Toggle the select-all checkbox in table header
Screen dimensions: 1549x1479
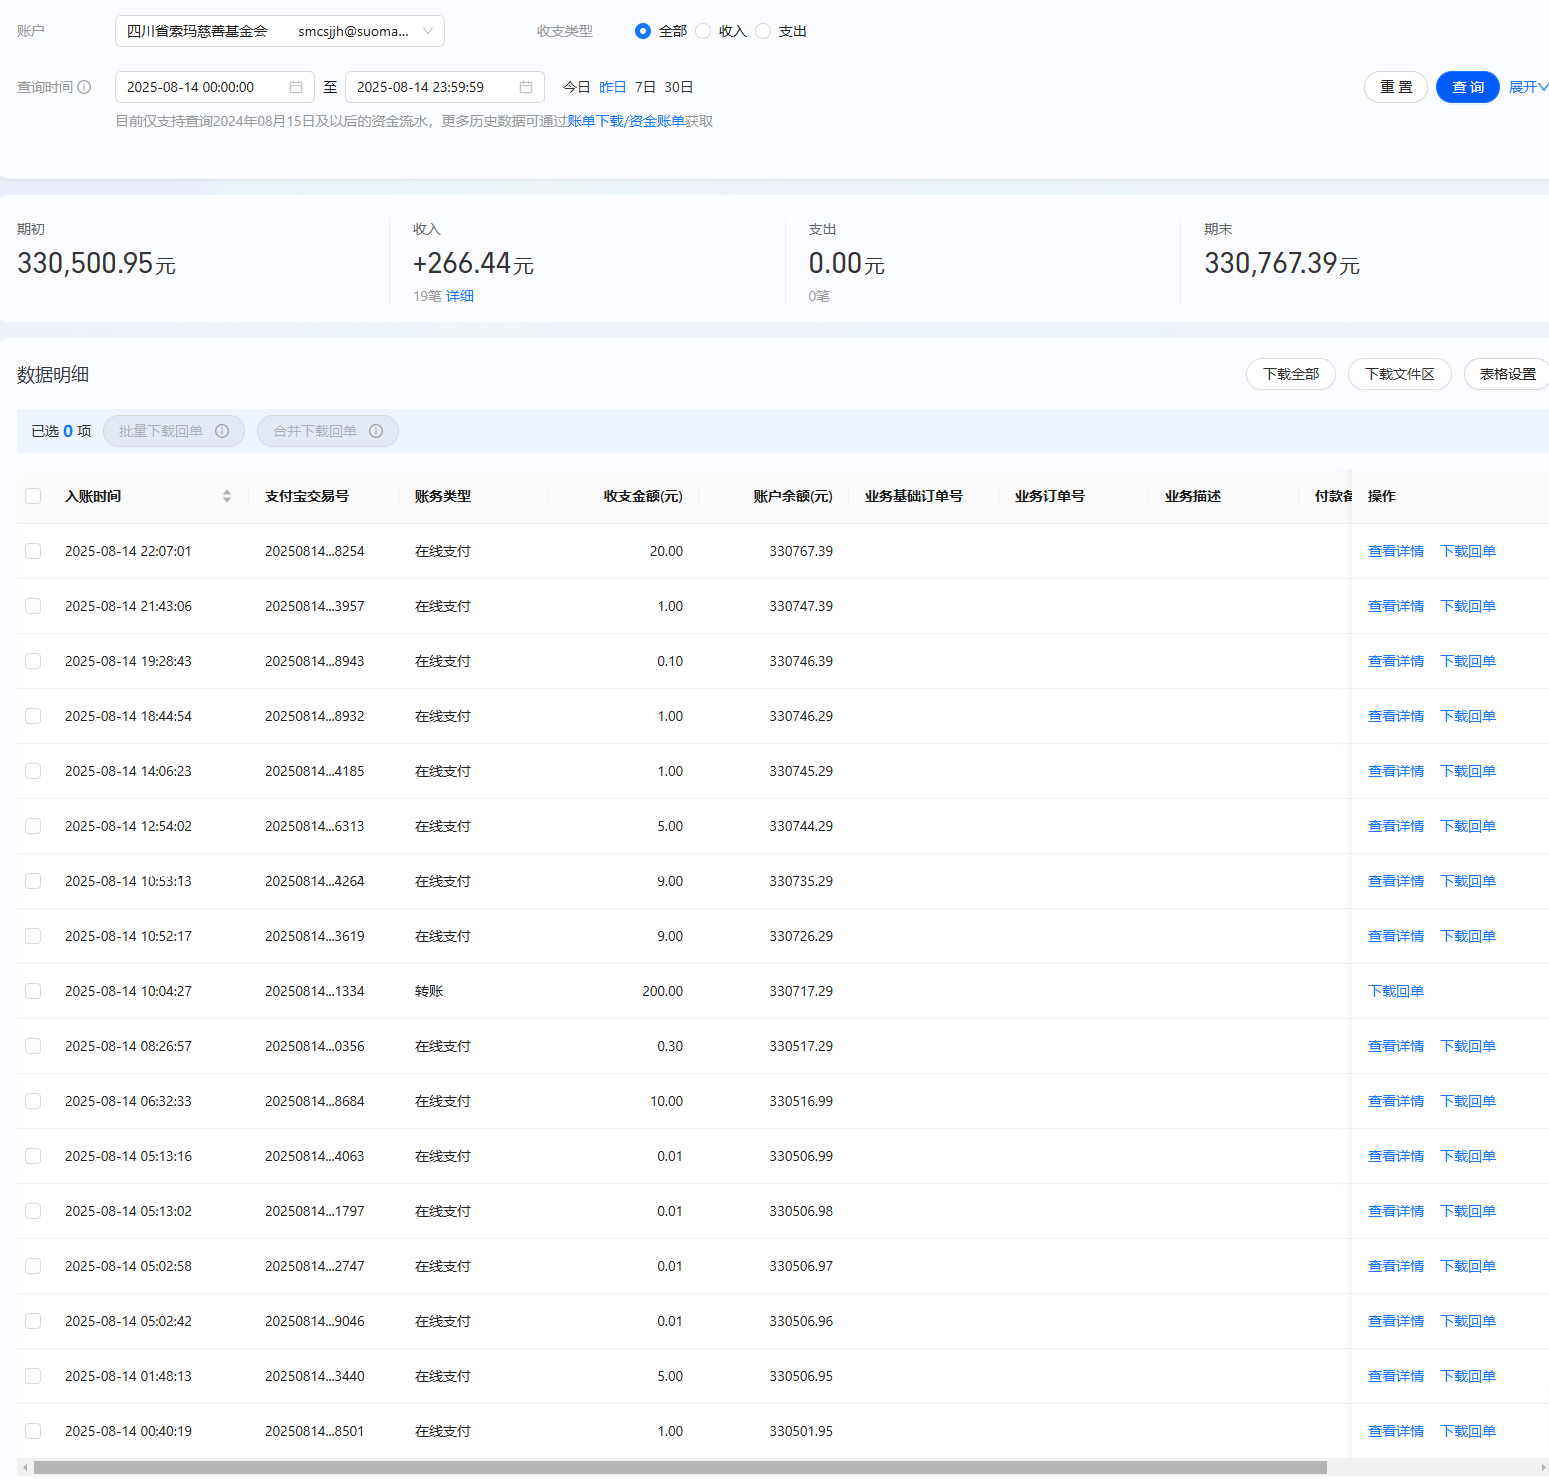33,496
